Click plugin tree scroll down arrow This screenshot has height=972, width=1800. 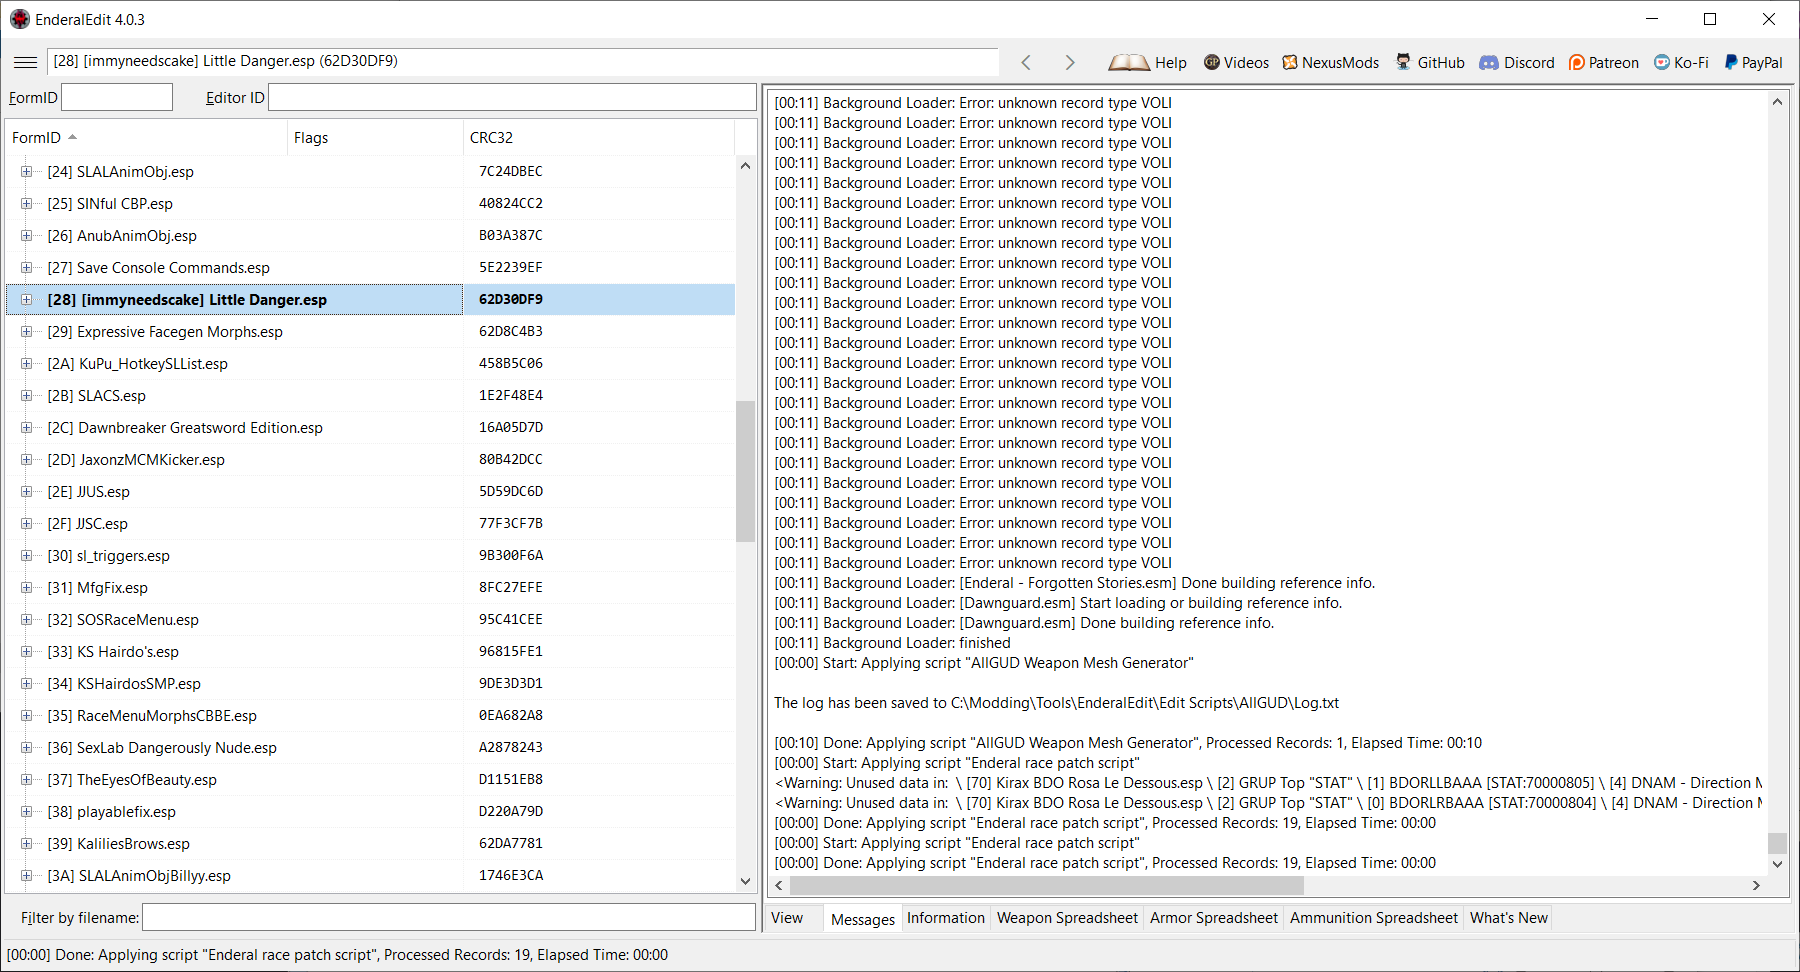(745, 881)
